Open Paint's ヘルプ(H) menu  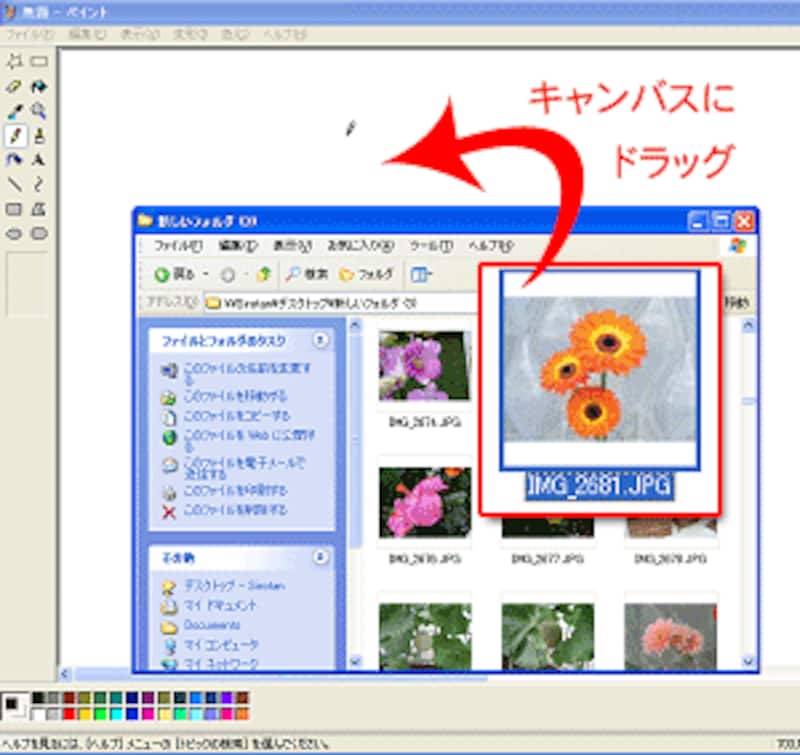(285, 35)
